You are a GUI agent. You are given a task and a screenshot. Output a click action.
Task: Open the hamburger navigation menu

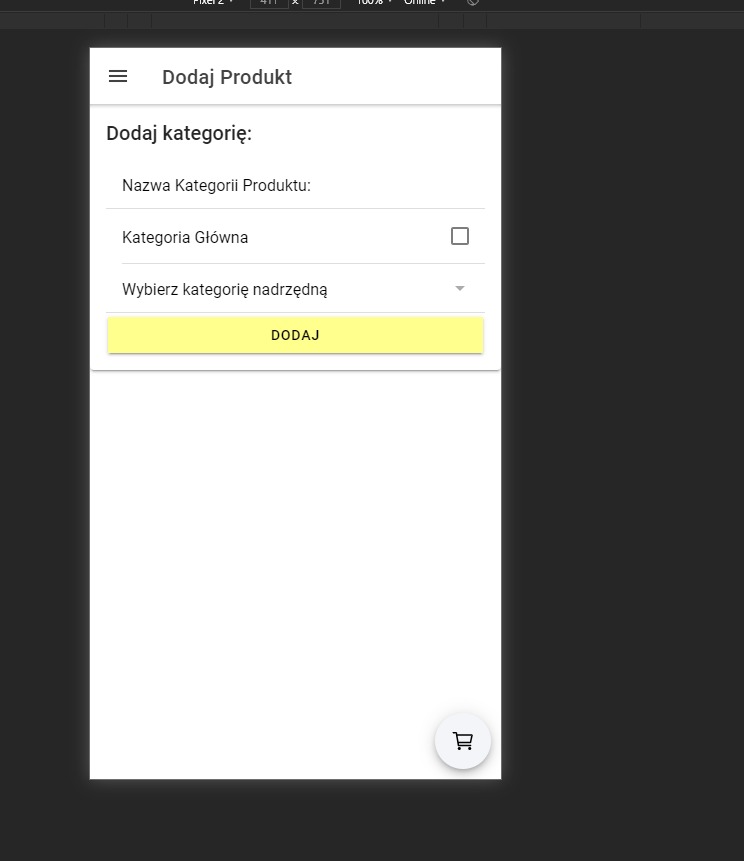pyautogui.click(x=118, y=77)
